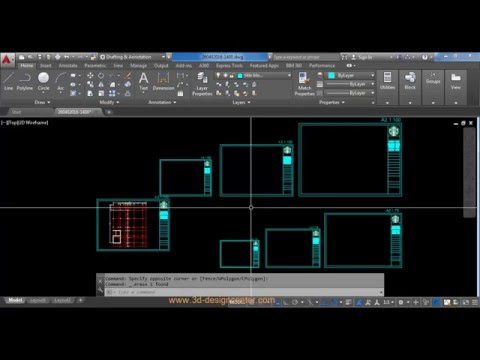
Task: Click the command line input field
Action: pos(243,292)
